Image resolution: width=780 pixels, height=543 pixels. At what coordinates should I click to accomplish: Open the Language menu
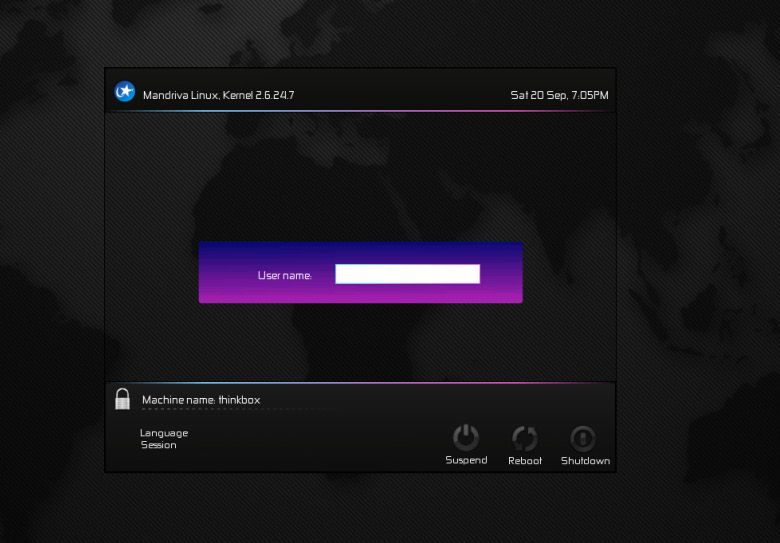point(164,433)
